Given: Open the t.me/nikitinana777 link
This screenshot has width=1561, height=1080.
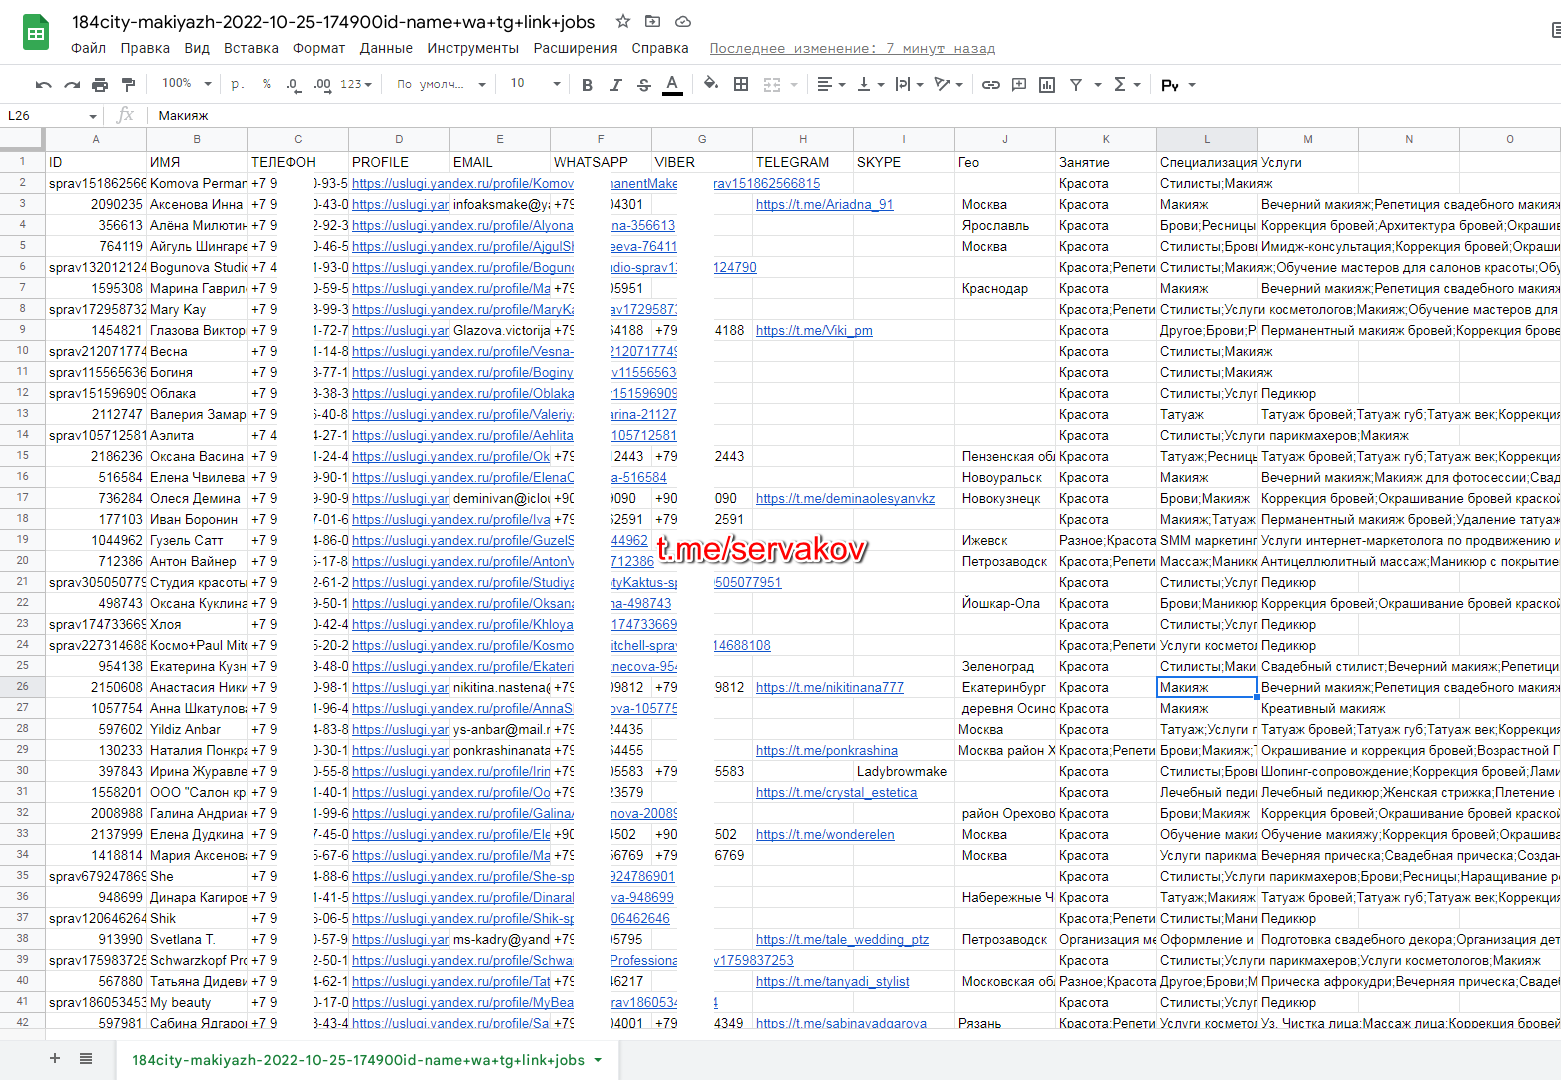Looking at the screenshot, I should point(829,687).
